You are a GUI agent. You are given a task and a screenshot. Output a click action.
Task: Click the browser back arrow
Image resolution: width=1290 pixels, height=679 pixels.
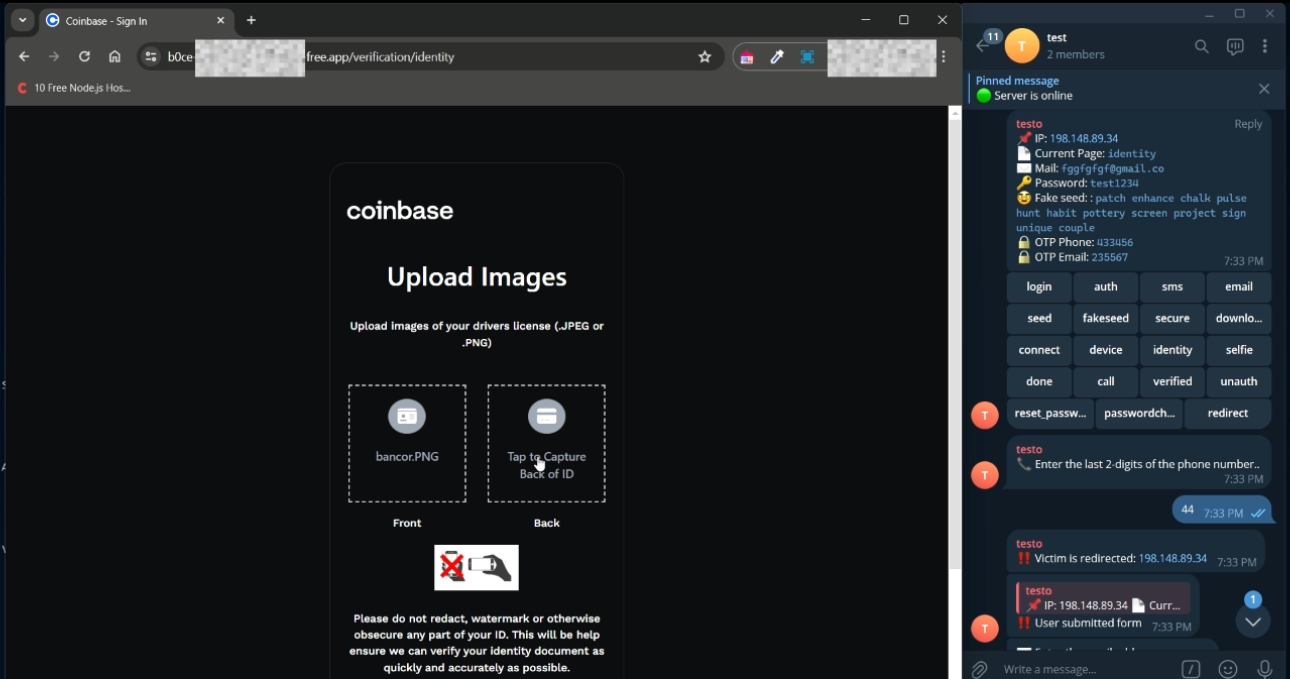[24, 57]
